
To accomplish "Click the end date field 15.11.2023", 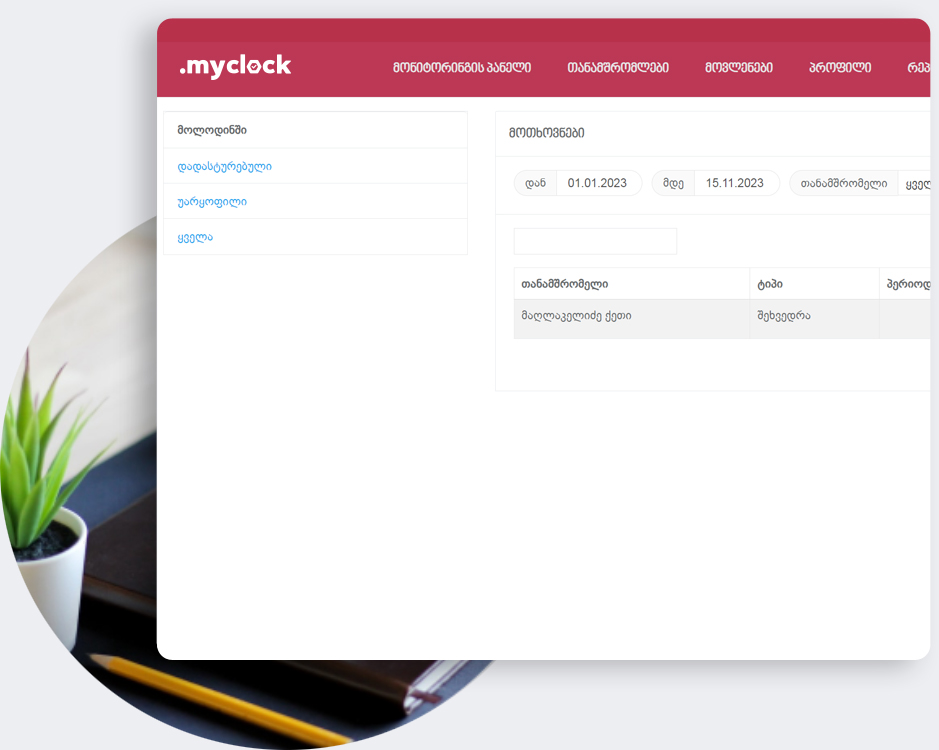I will pyautogui.click(x=735, y=183).
